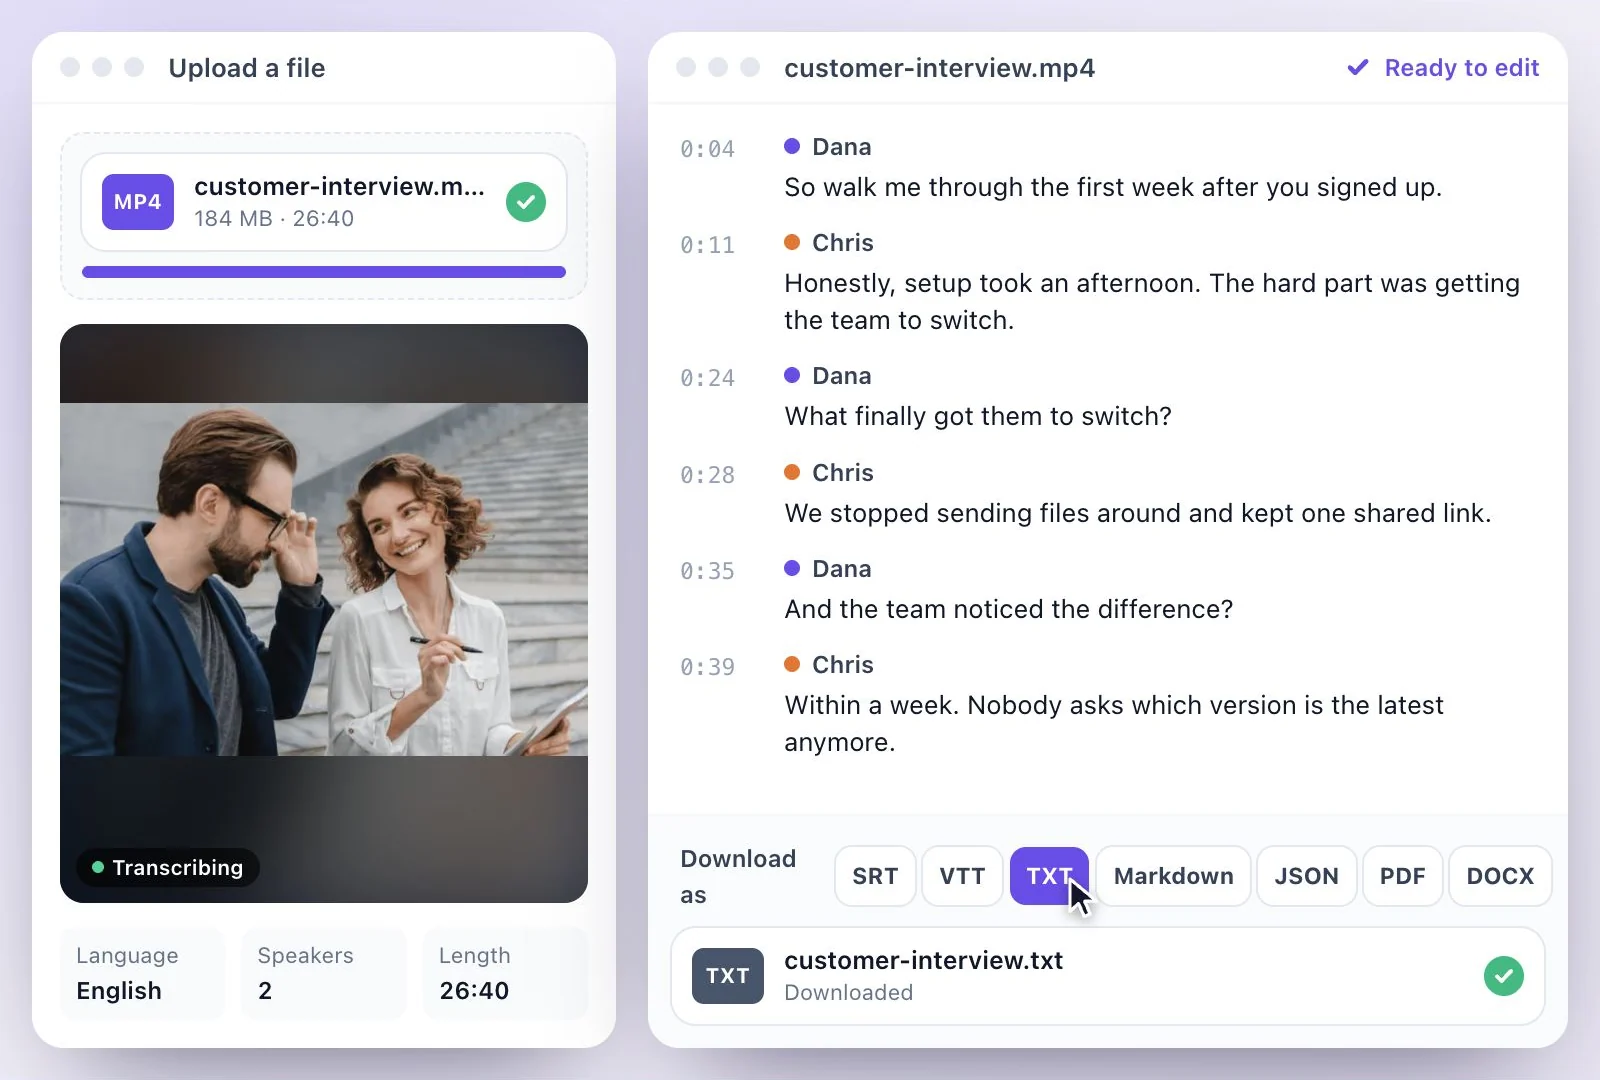Choose the DOCX export format
The height and width of the screenshot is (1080, 1600).
pos(1500,876)
